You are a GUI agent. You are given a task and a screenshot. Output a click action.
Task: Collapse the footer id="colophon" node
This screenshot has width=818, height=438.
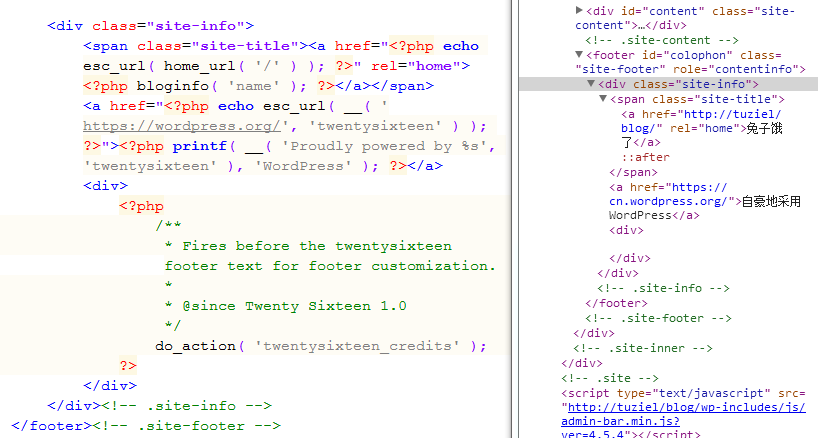[579, 55]
